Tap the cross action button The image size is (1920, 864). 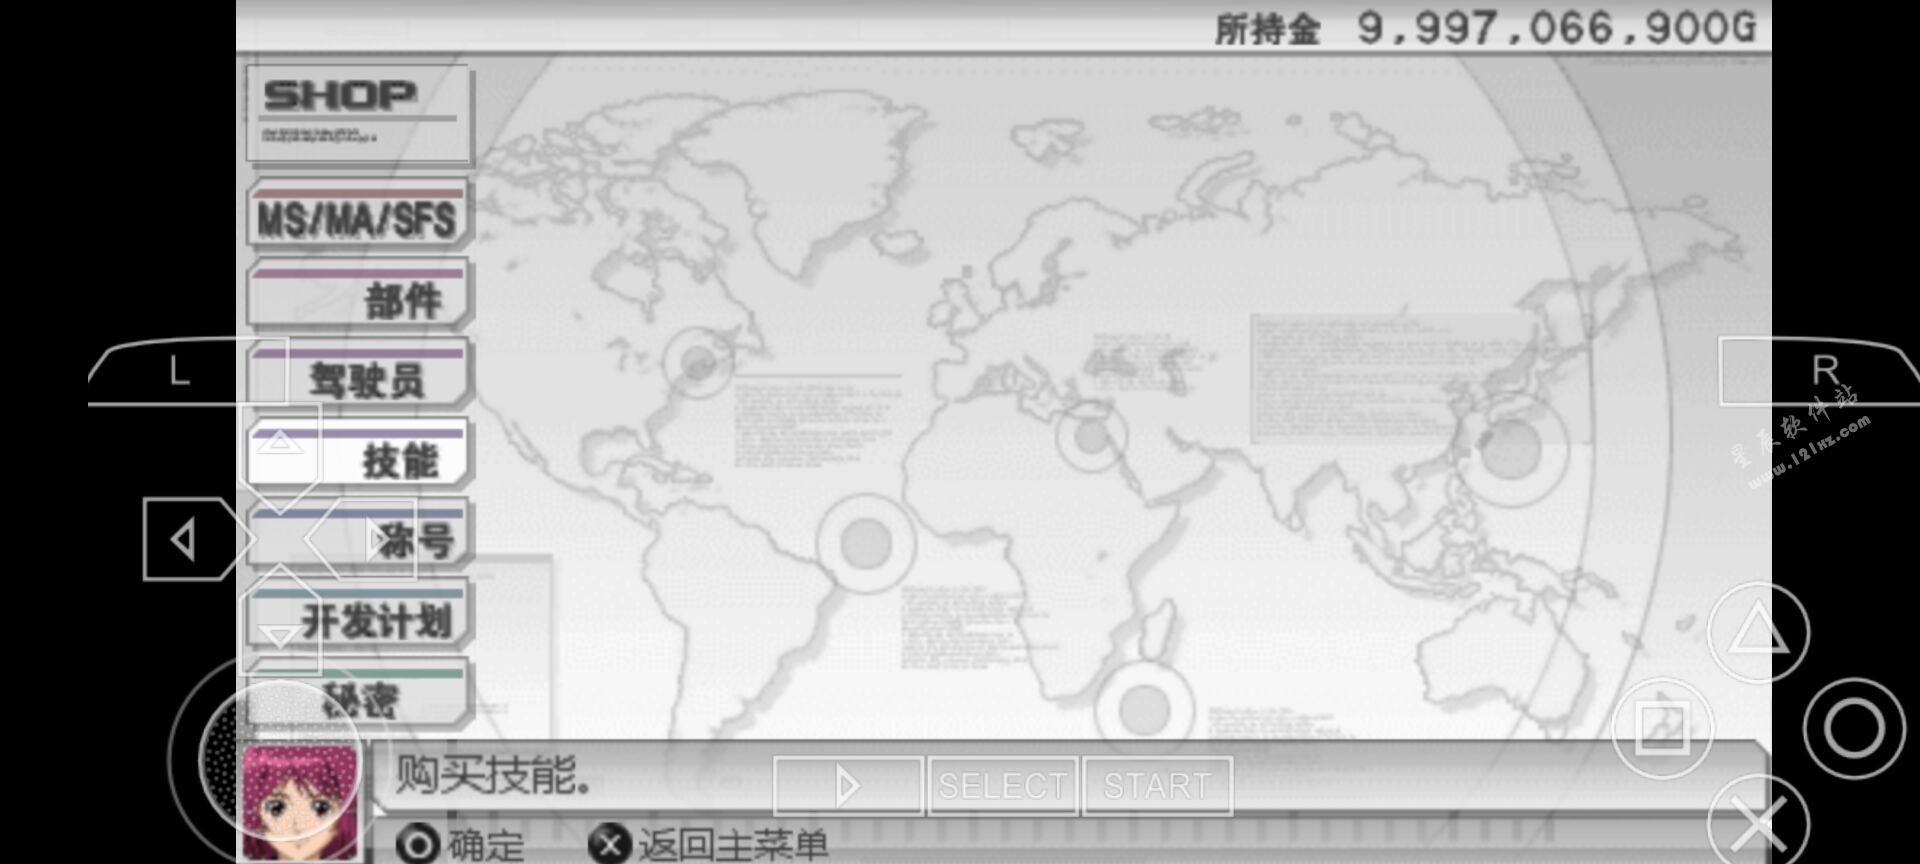pyautogui.click(x=1759, y=824)
